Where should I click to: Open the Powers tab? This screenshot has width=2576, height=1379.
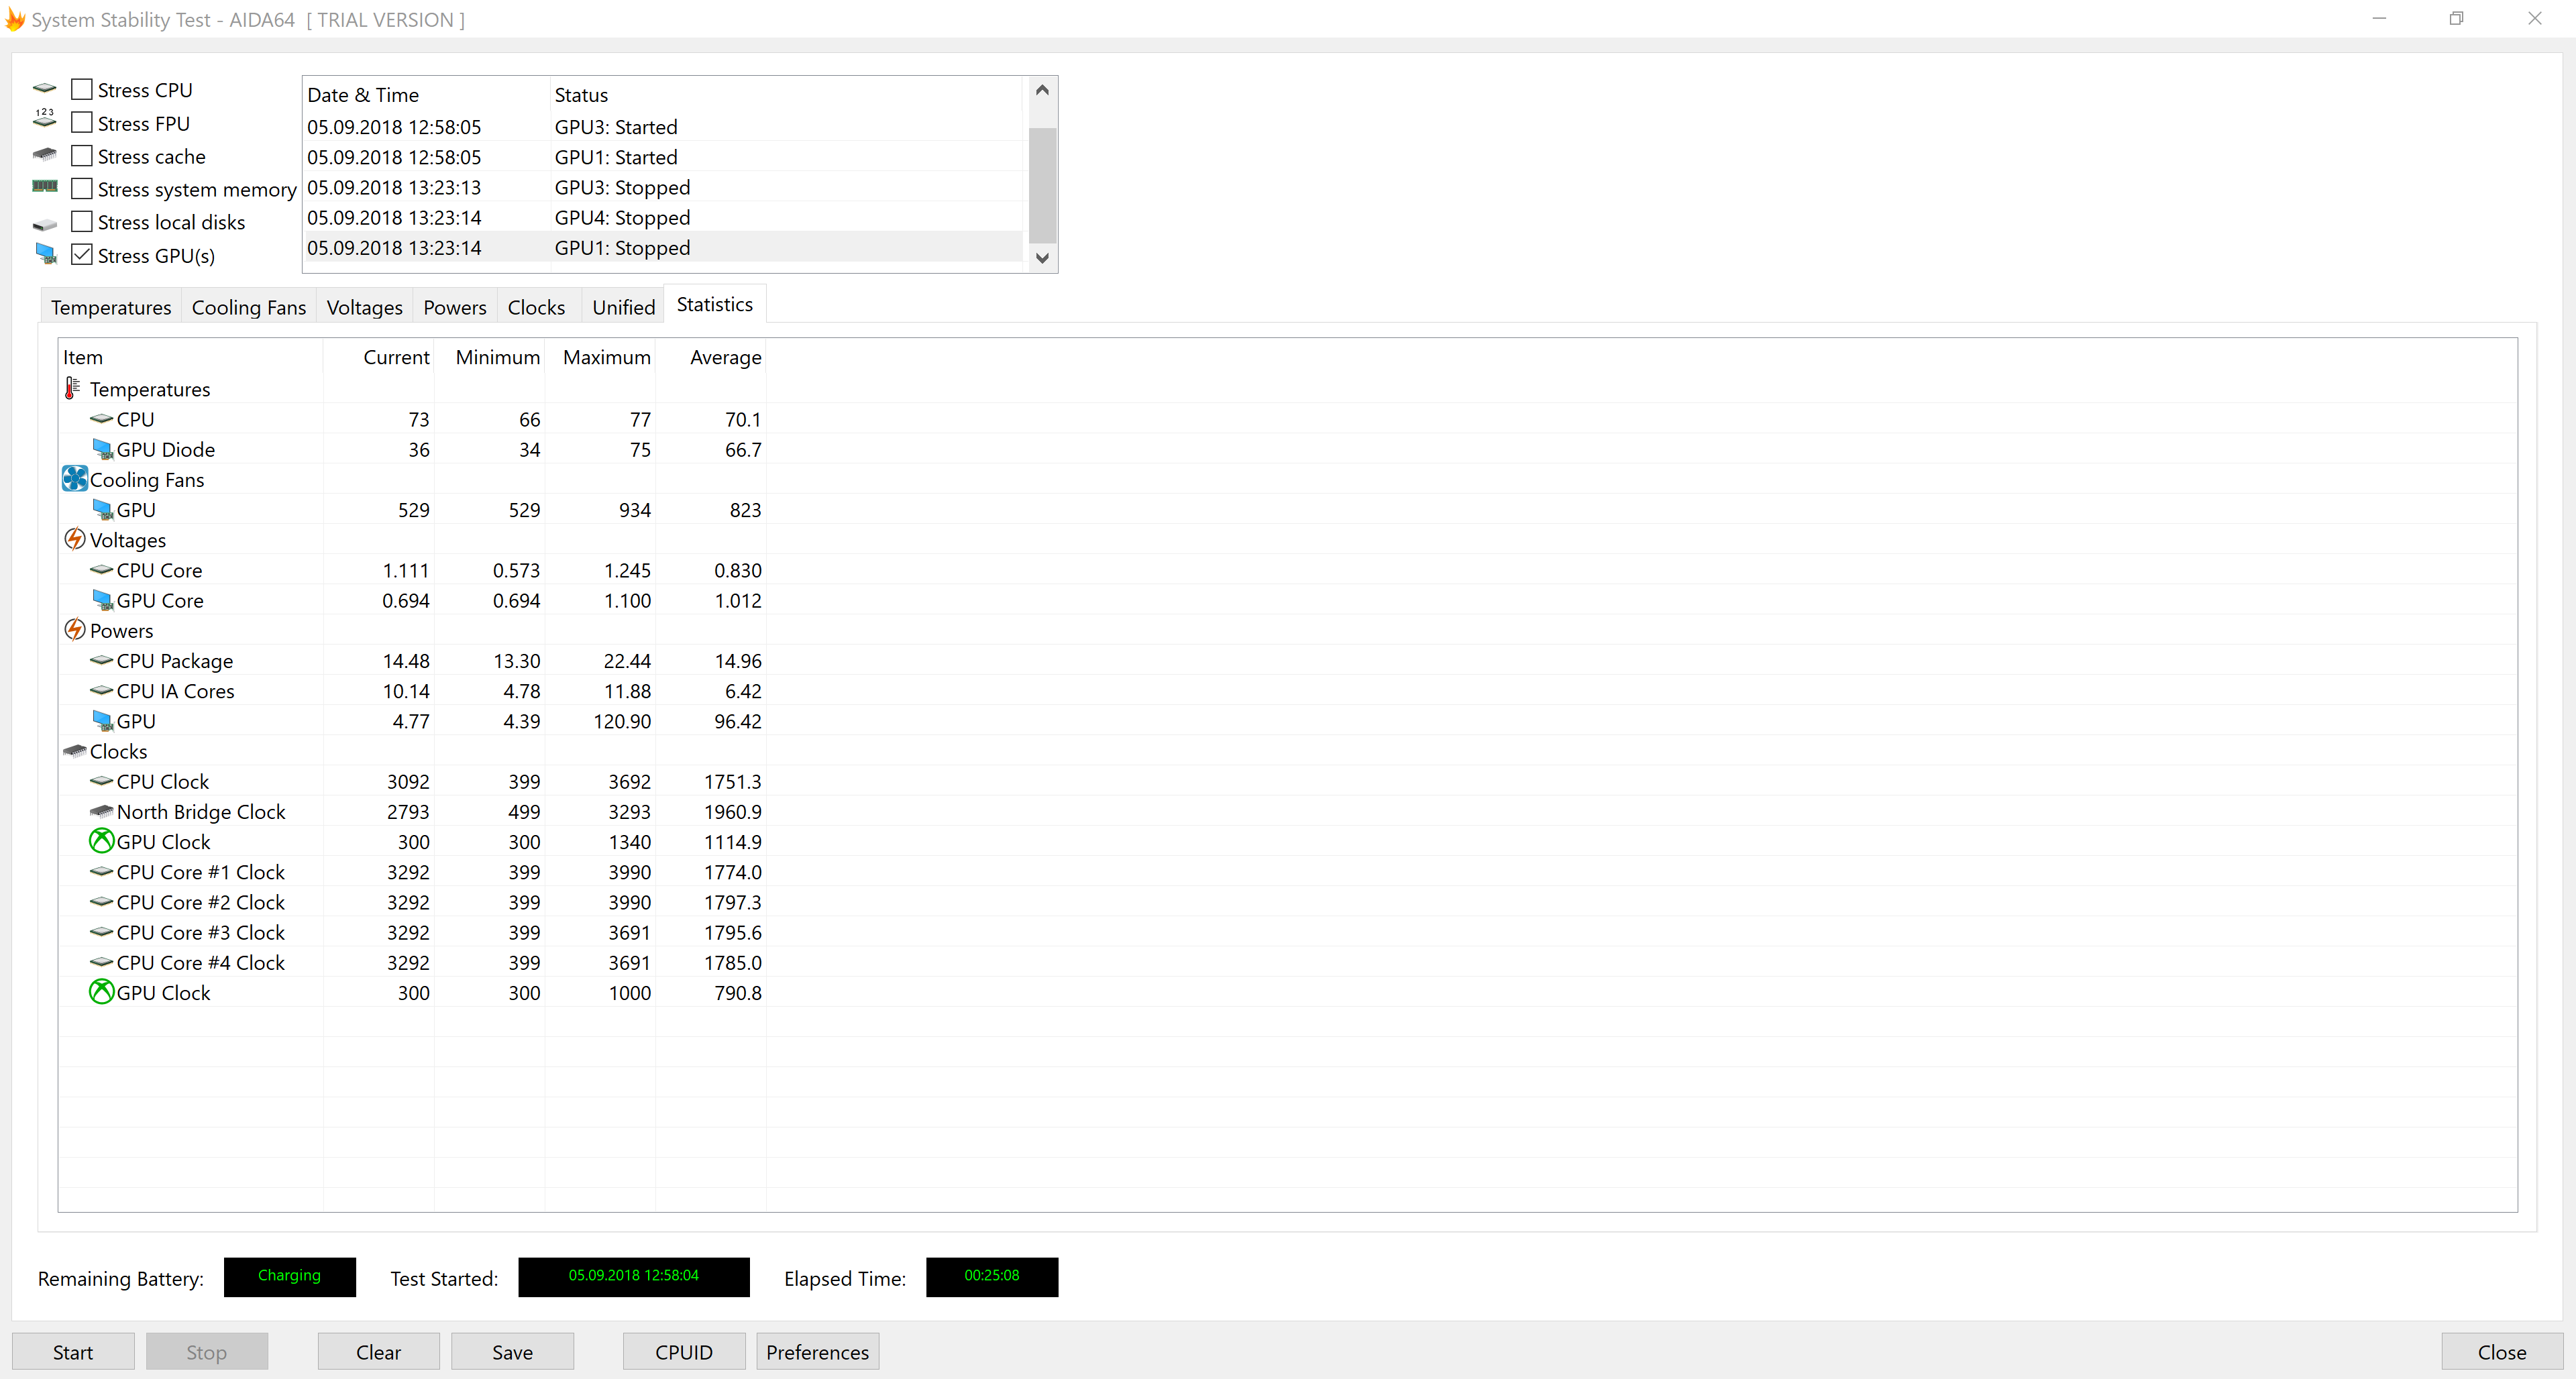(455, 307)
